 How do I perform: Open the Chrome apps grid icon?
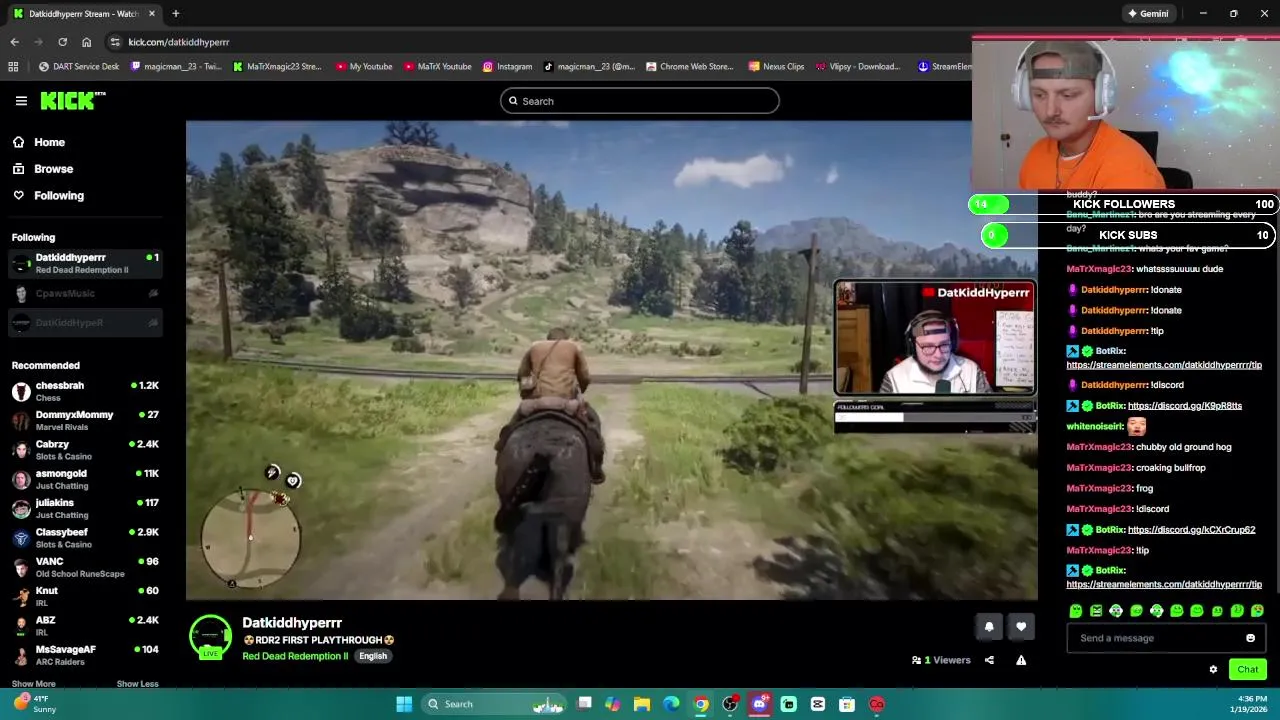pyautogui.click(x=13, y=67)
